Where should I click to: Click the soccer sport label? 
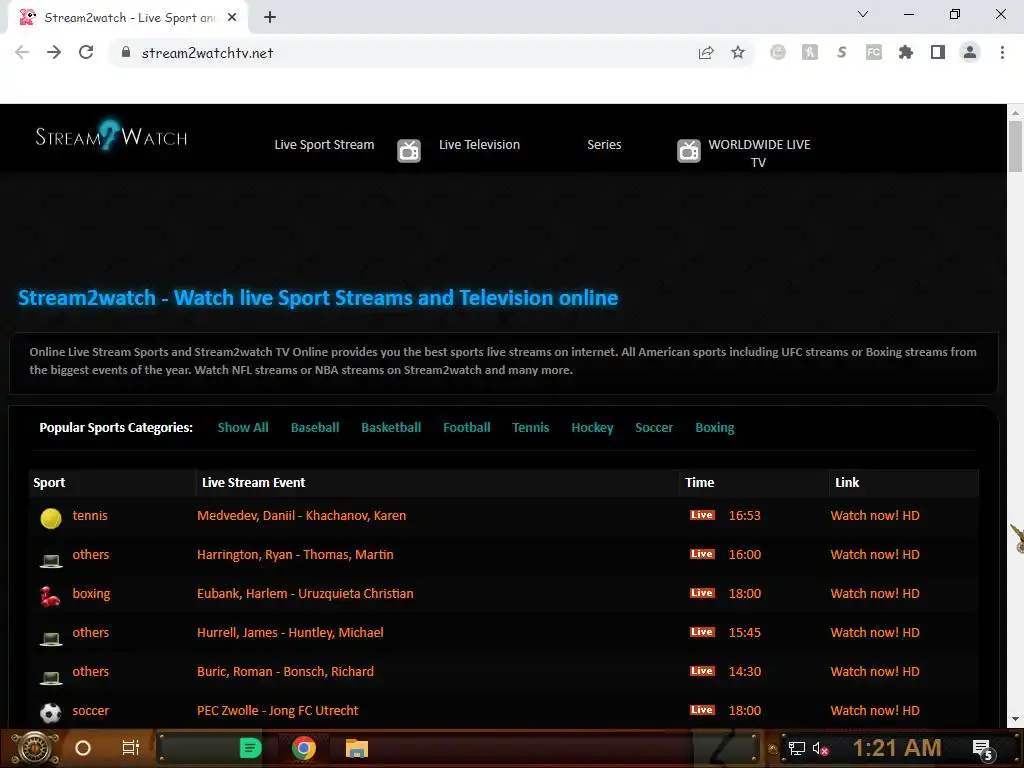tap(91, 711)
